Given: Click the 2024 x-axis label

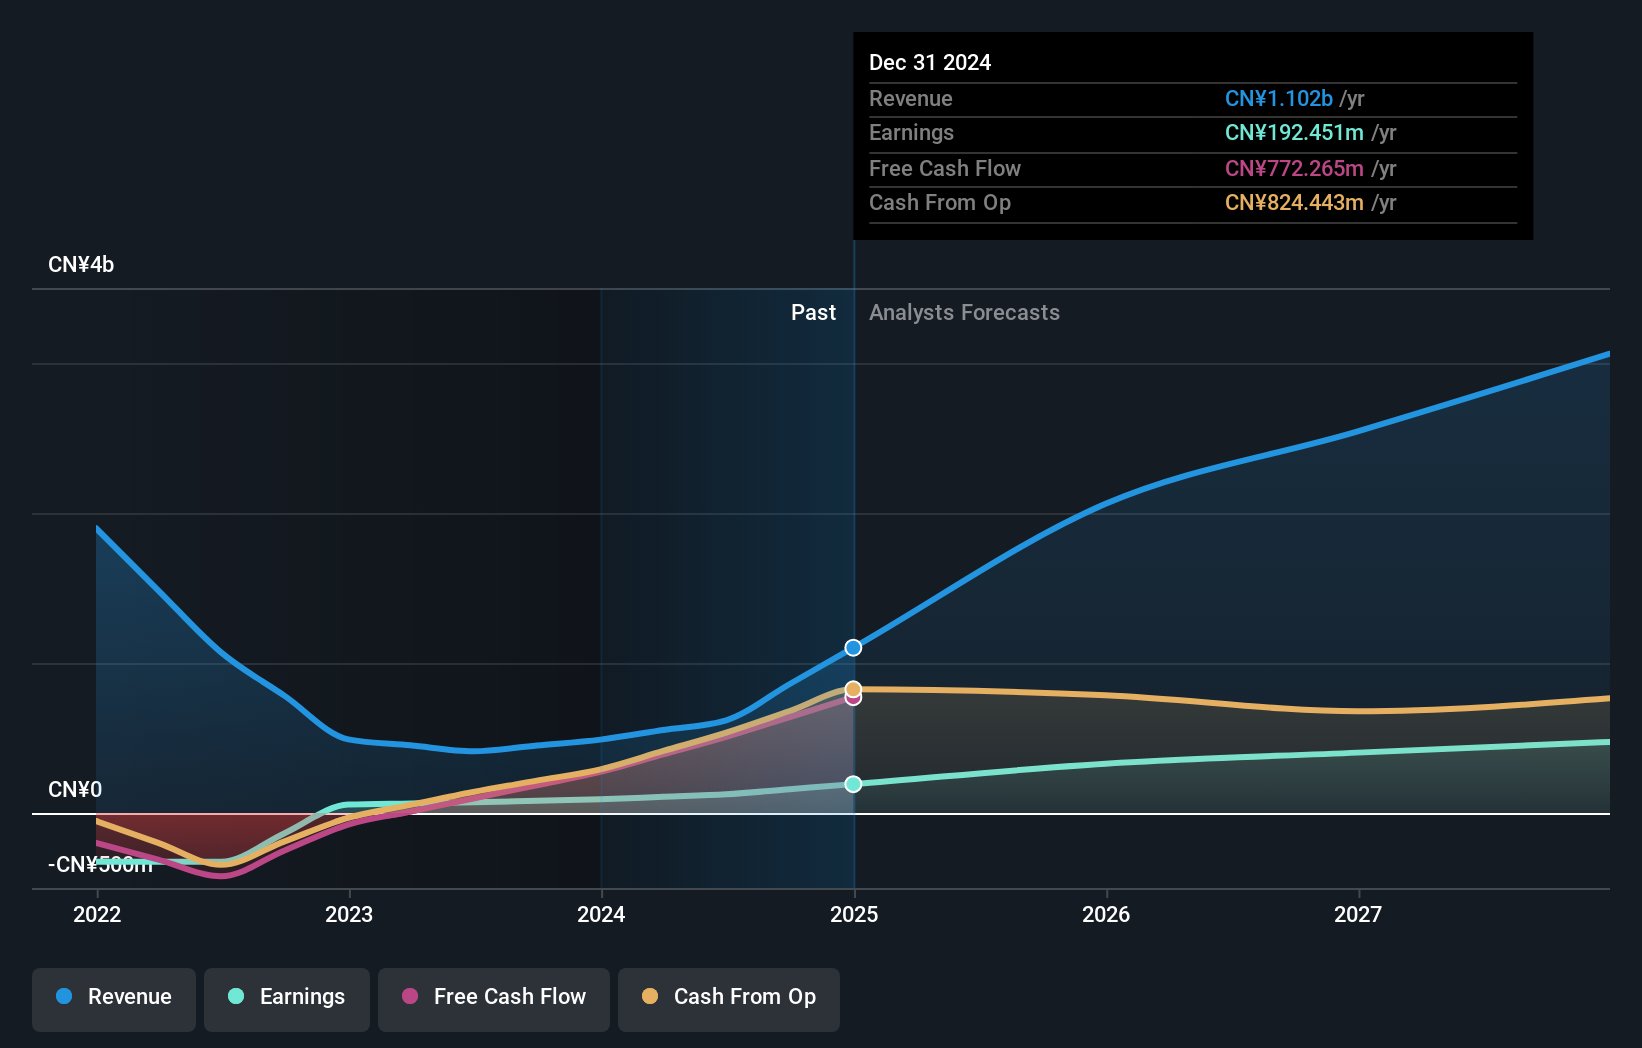Looking at the screenshot, I should pos(601,914).
